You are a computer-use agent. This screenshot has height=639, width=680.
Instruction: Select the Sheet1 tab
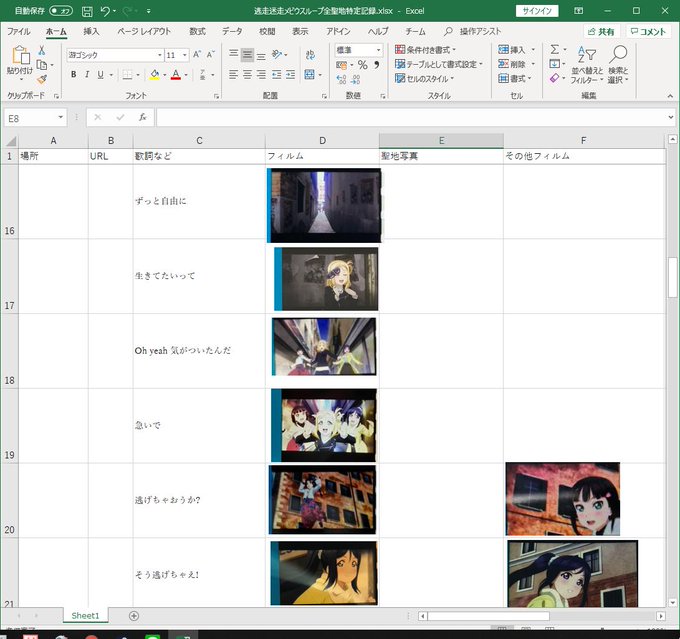(x=85, y=616)
